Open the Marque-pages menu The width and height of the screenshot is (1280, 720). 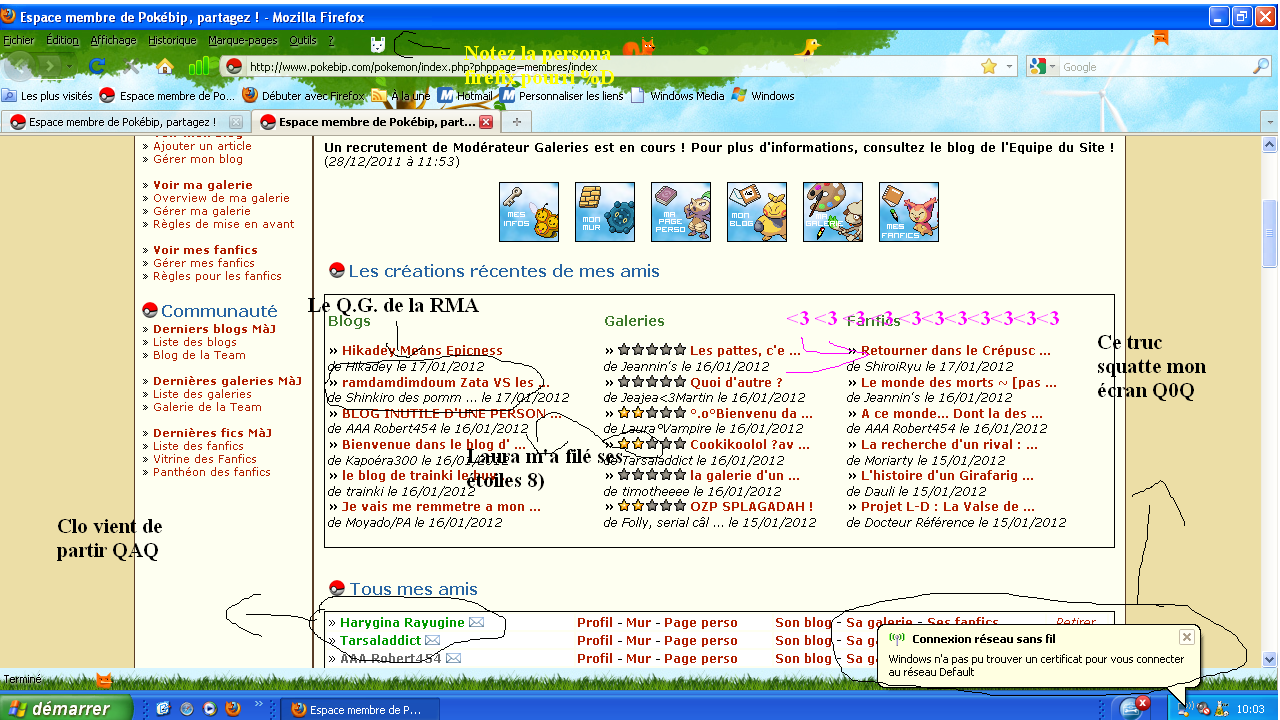[243, 40]
